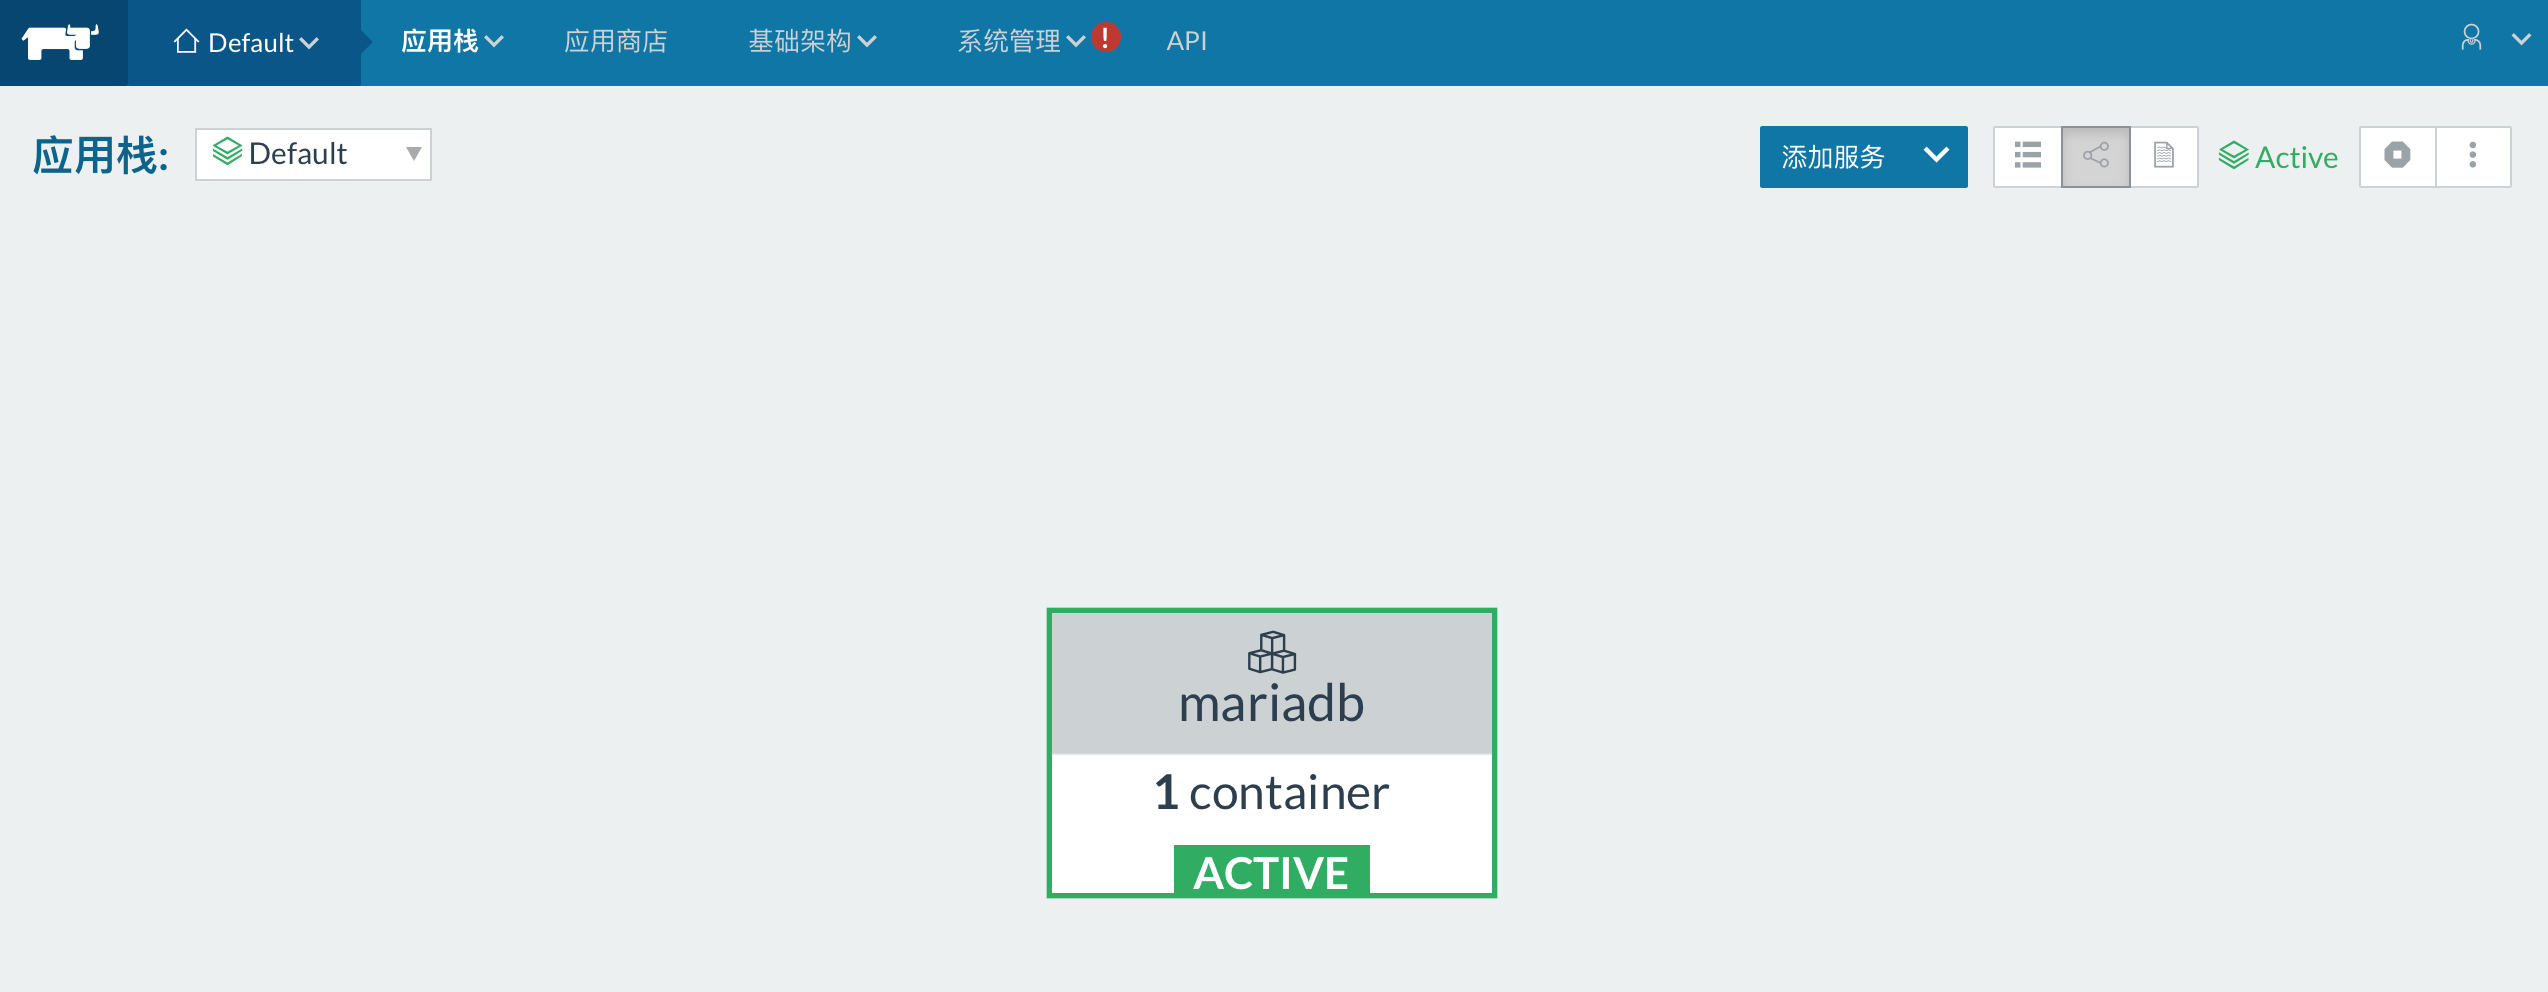
Task: Click the Rancher cow logo
Action: click(61, 42)
